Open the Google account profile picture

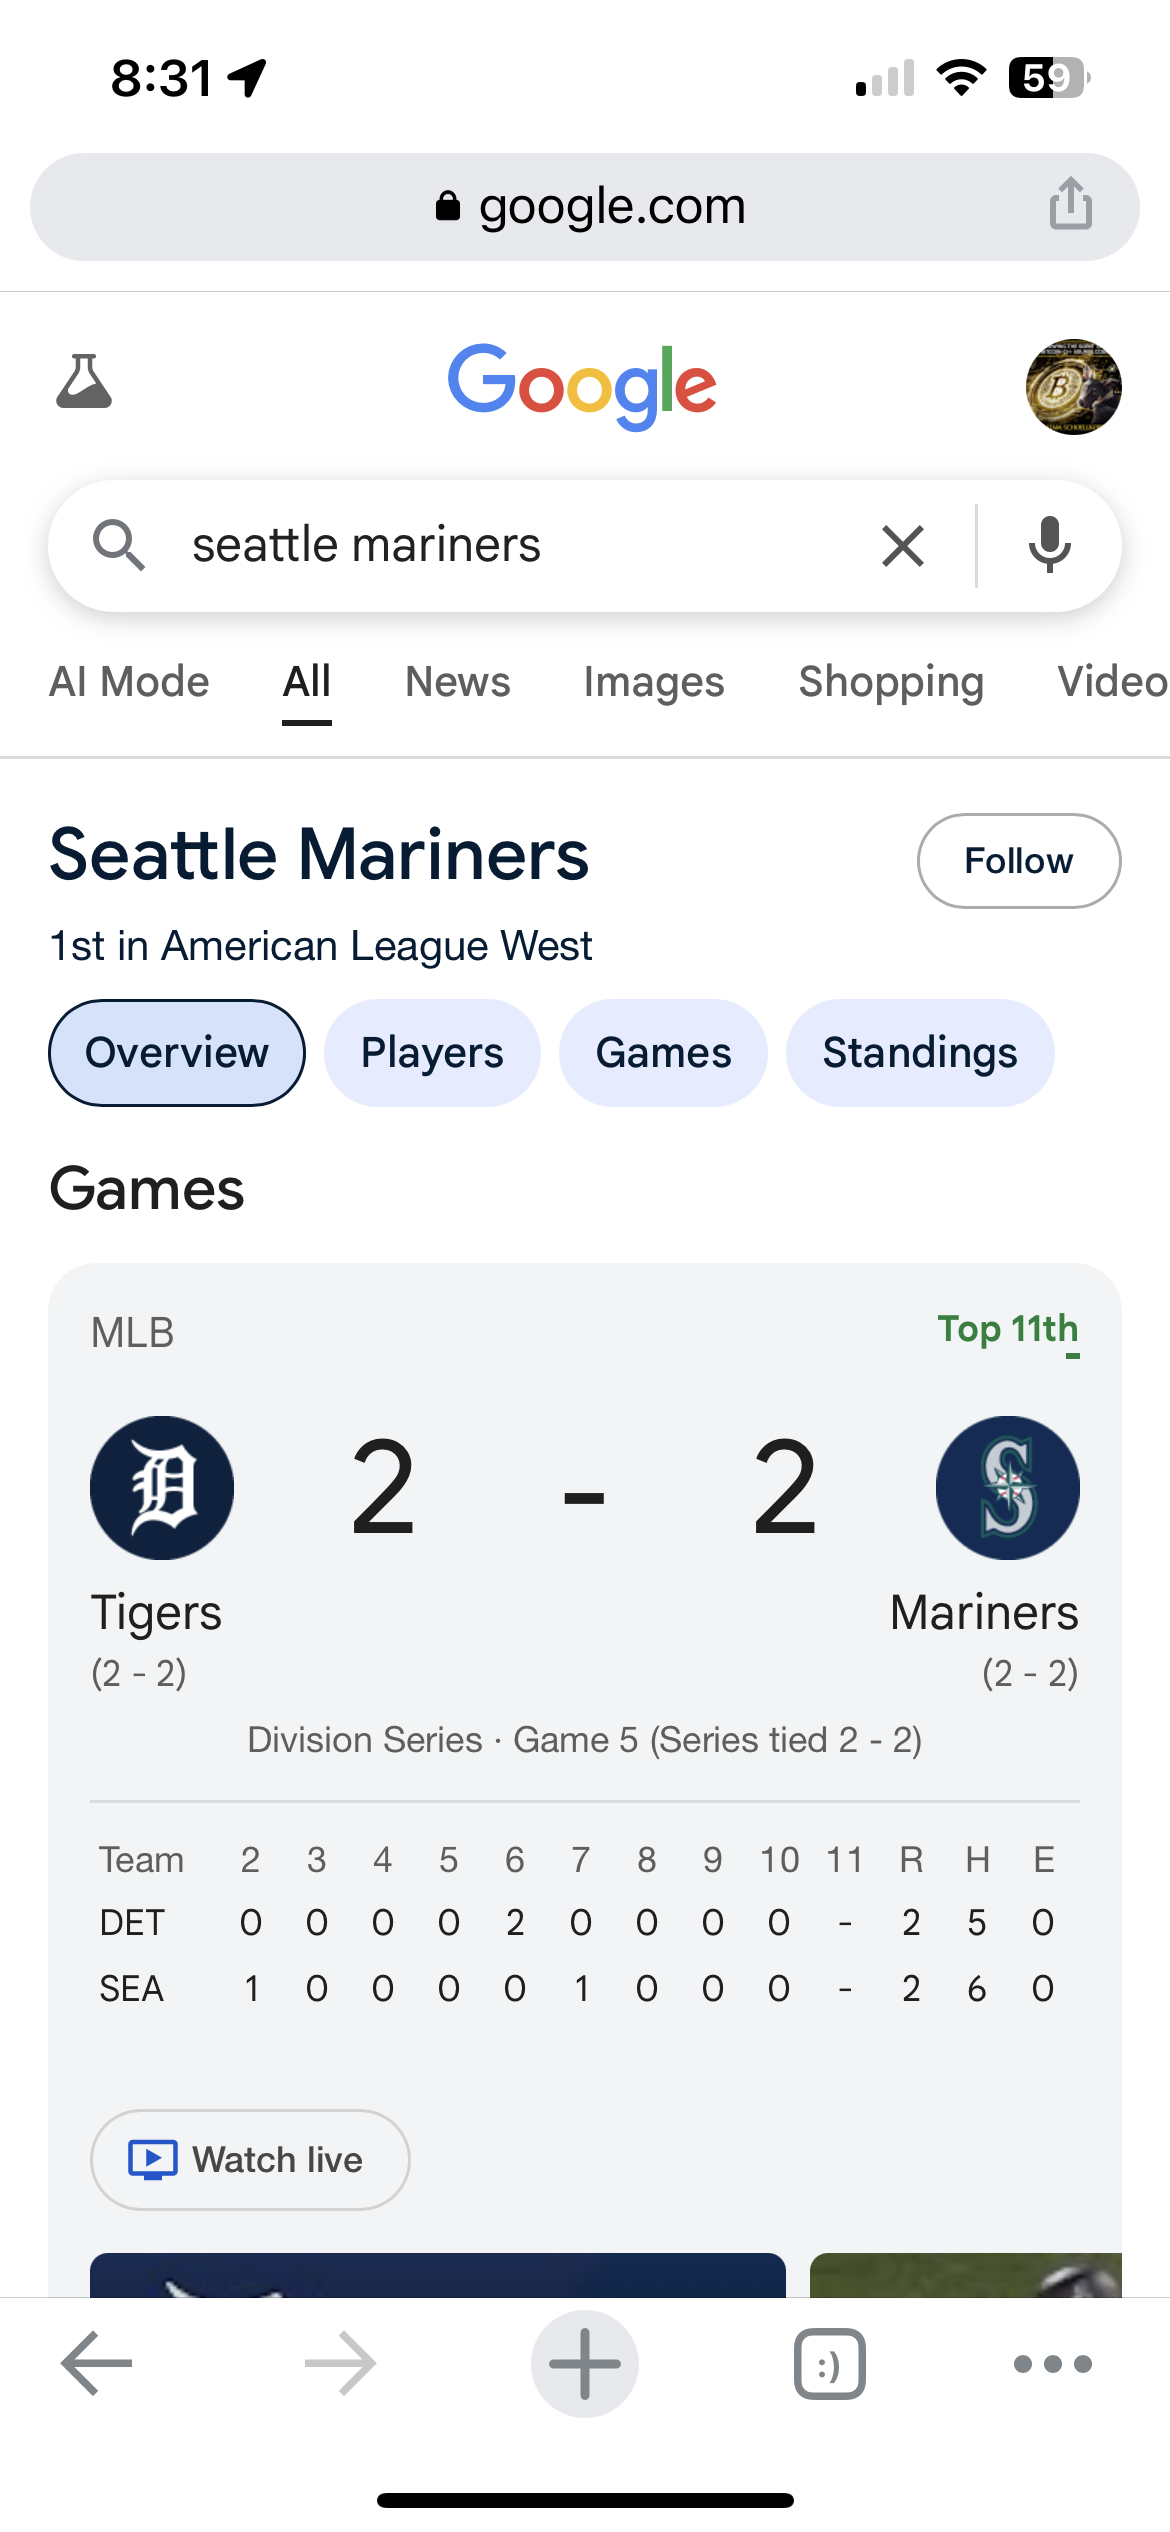pyautogui.click(x=1073, y=386)
